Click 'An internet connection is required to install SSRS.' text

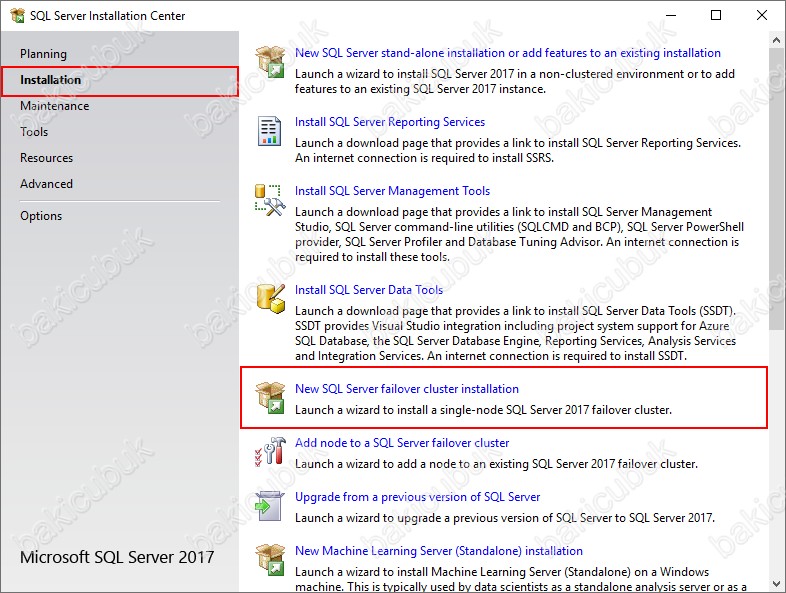(424, 158)
